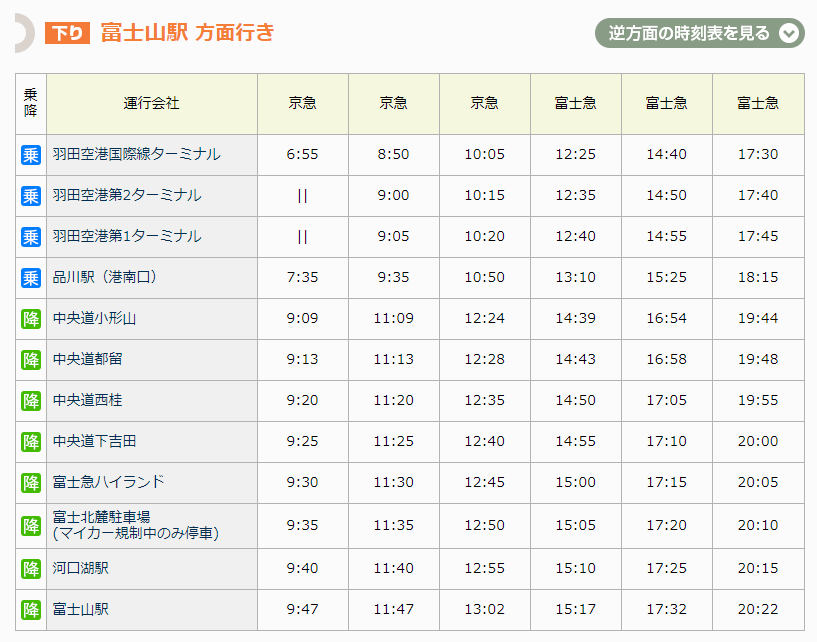Click the 12:28 time at 中央道都留

tap(485, 359)
